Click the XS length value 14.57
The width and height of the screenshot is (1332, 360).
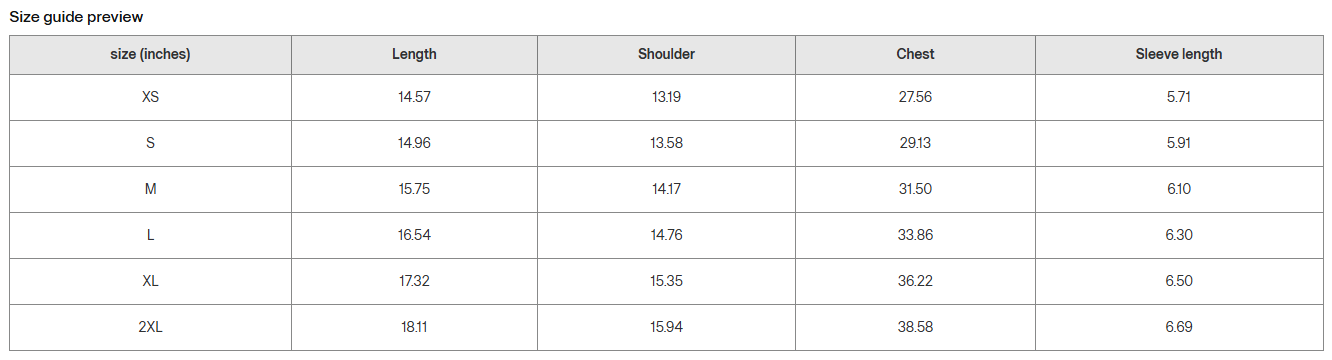(414, 97)
